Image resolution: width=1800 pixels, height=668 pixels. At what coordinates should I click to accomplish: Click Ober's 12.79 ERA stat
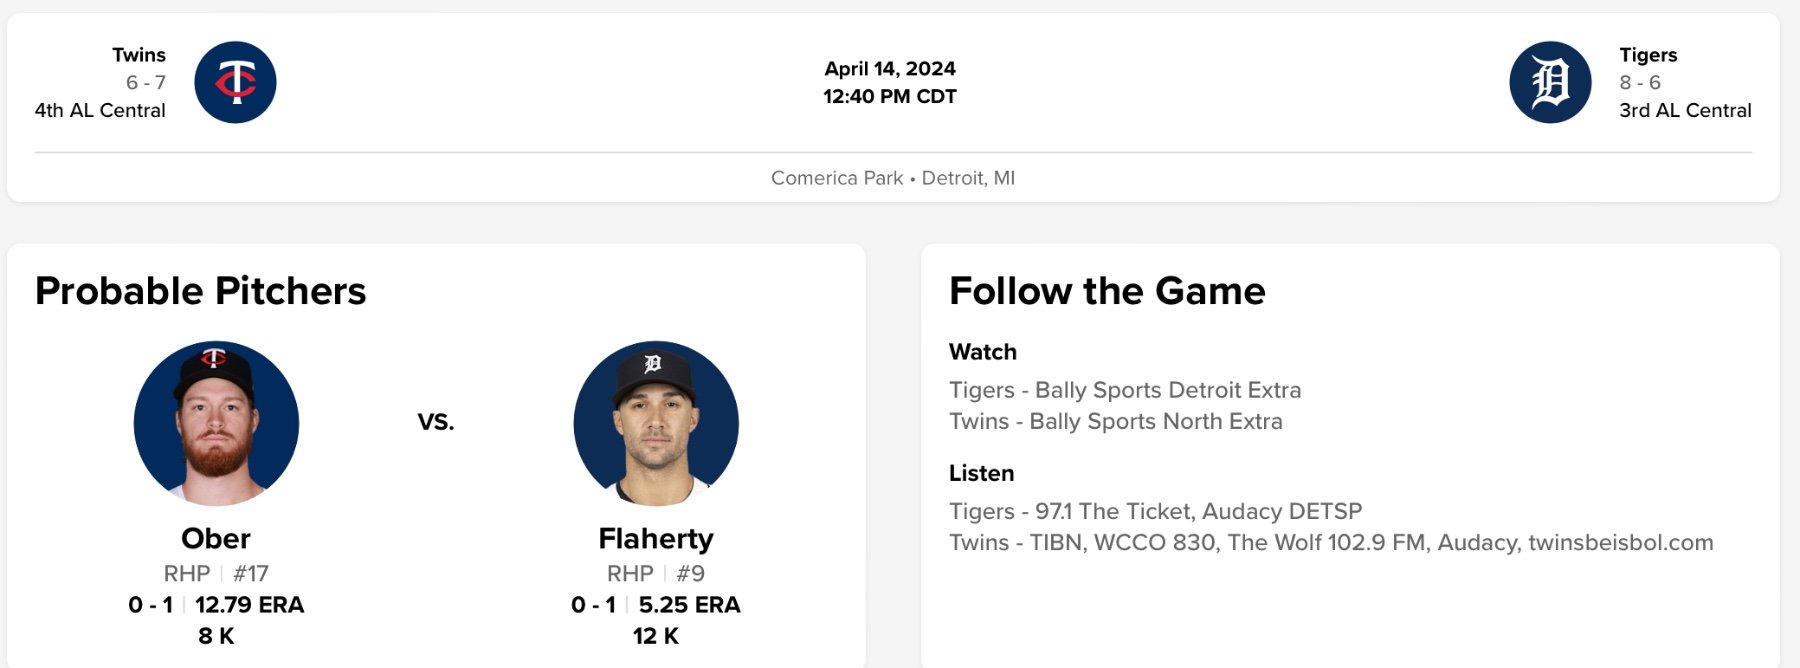click(249, 605)
